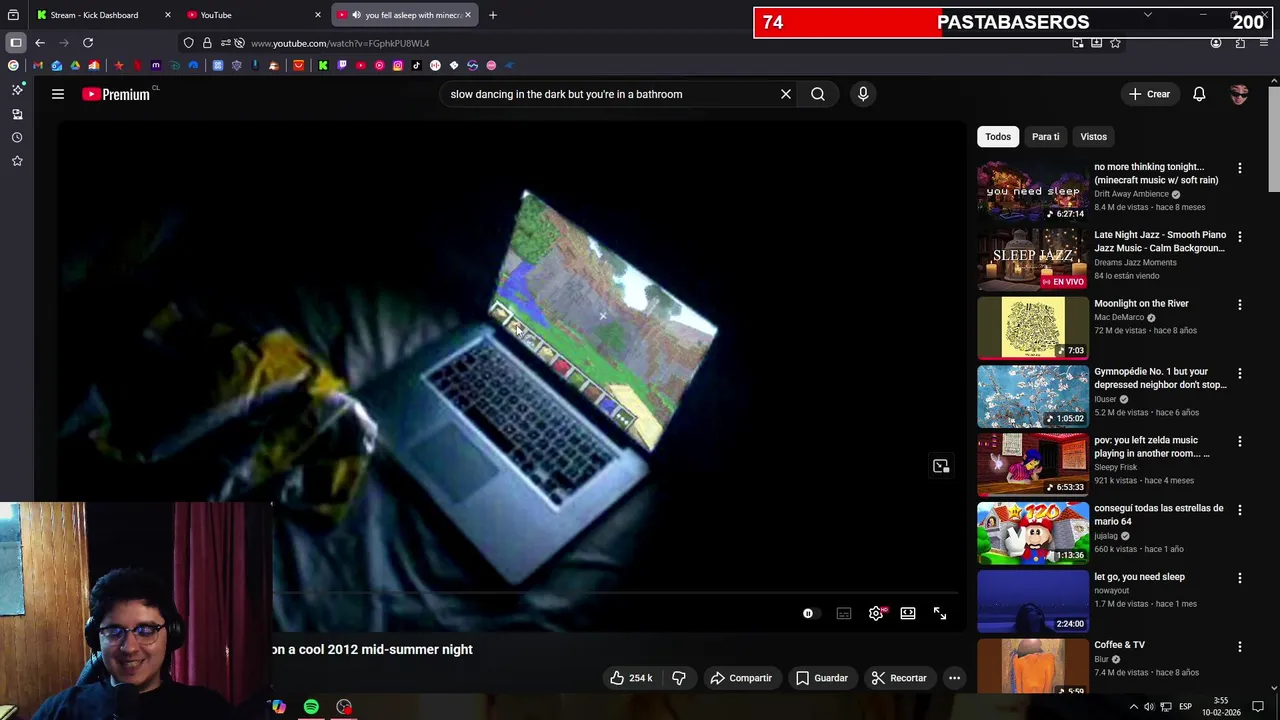
Task: Mute the playing tab audio icon
Action: tap(356, 15)
